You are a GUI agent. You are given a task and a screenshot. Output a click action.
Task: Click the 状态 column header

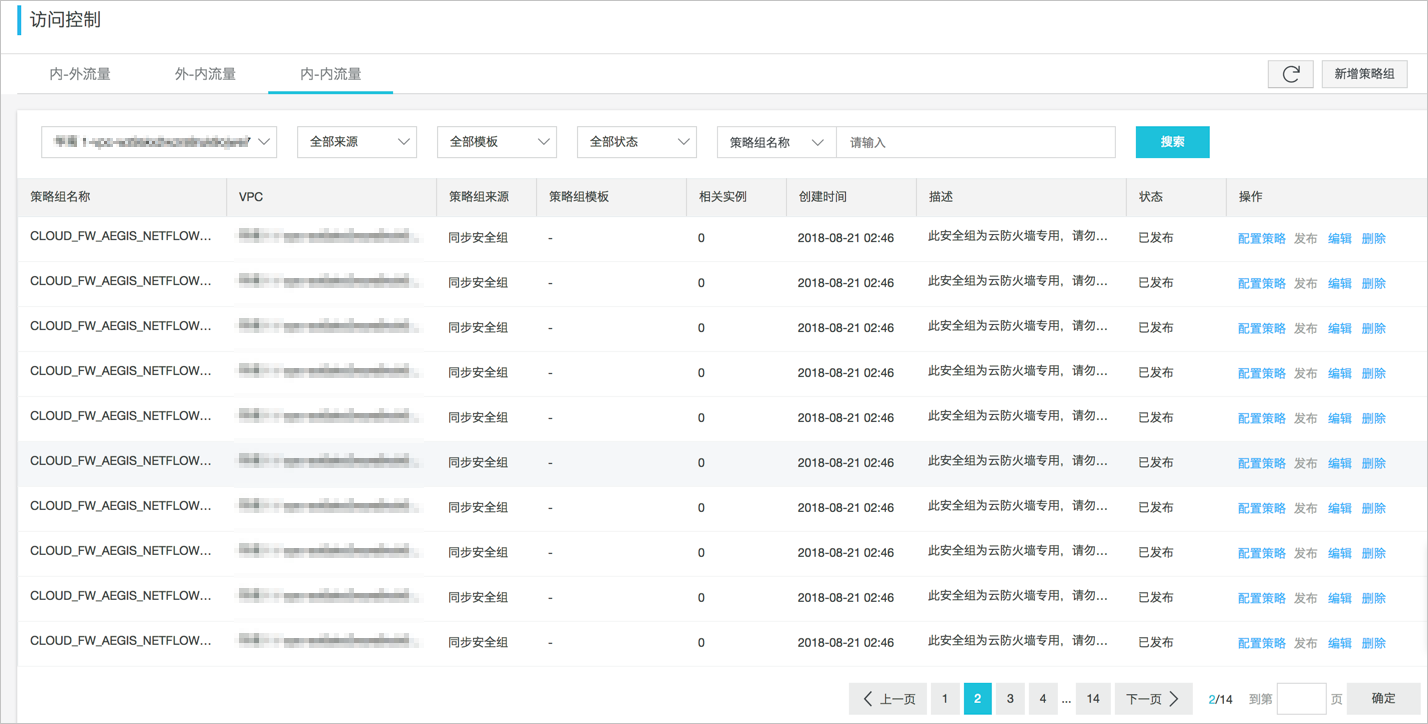pos(1151,197)
